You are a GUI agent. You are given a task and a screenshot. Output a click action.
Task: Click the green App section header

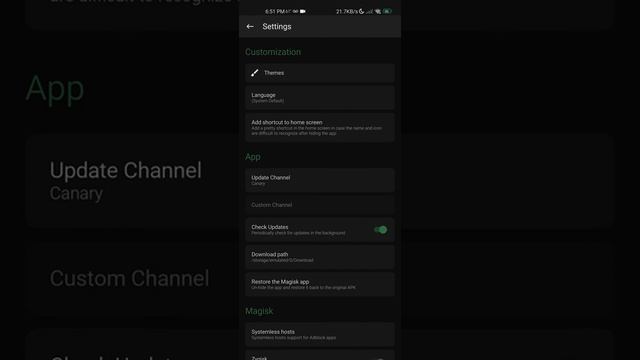click(253, 157)
